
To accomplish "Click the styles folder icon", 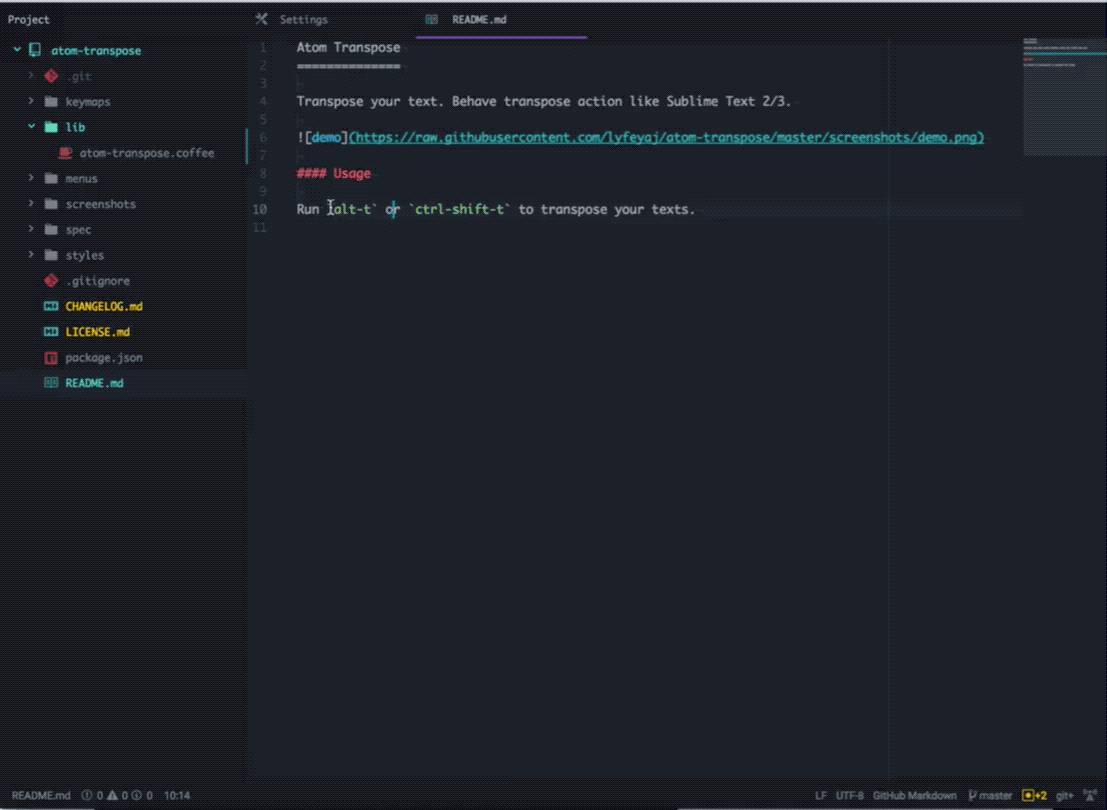I will click(x=51, y=255).
